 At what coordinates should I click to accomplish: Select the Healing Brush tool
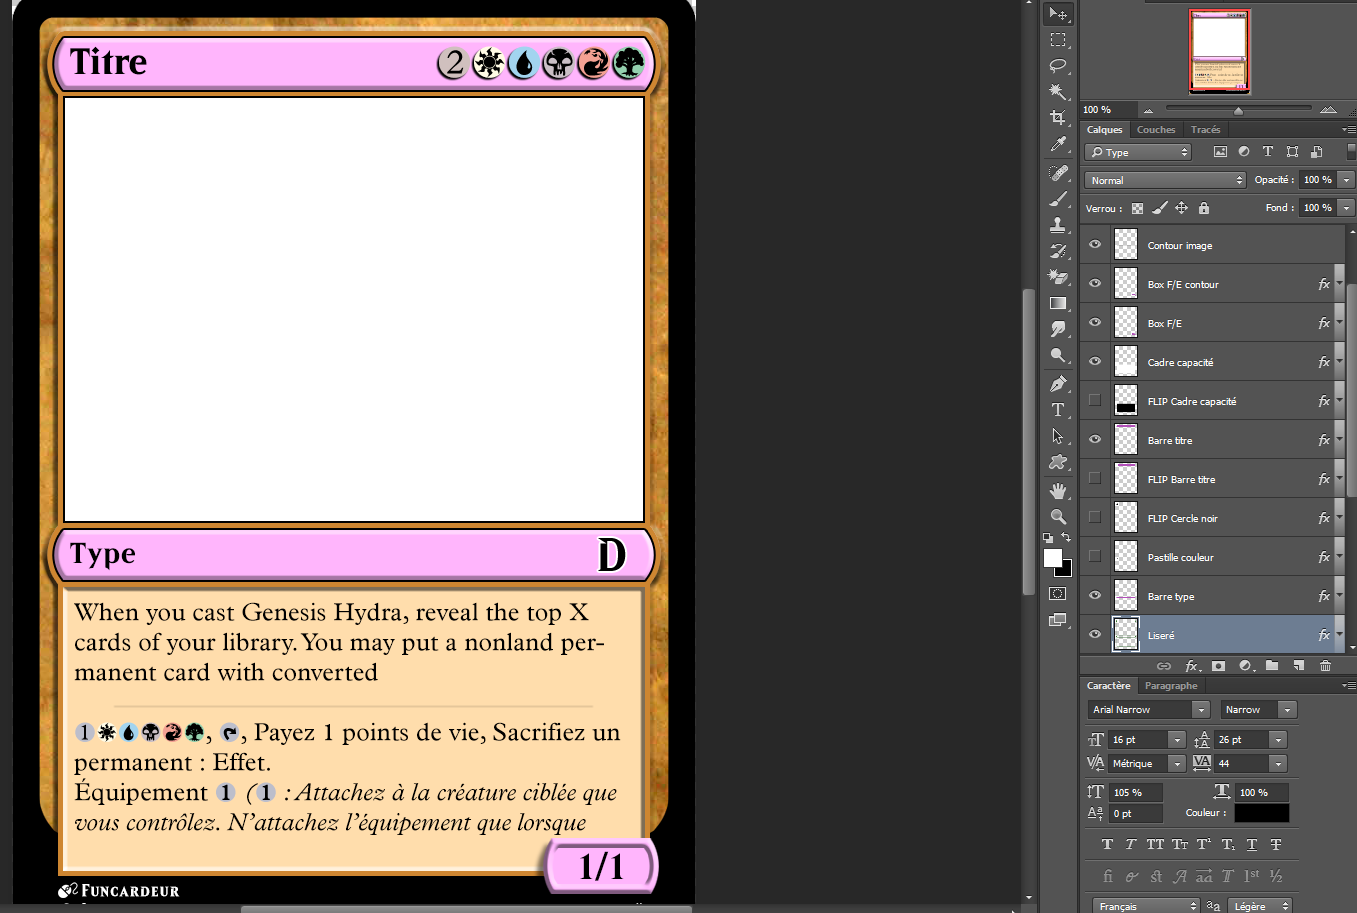[x=1058, y=173]
